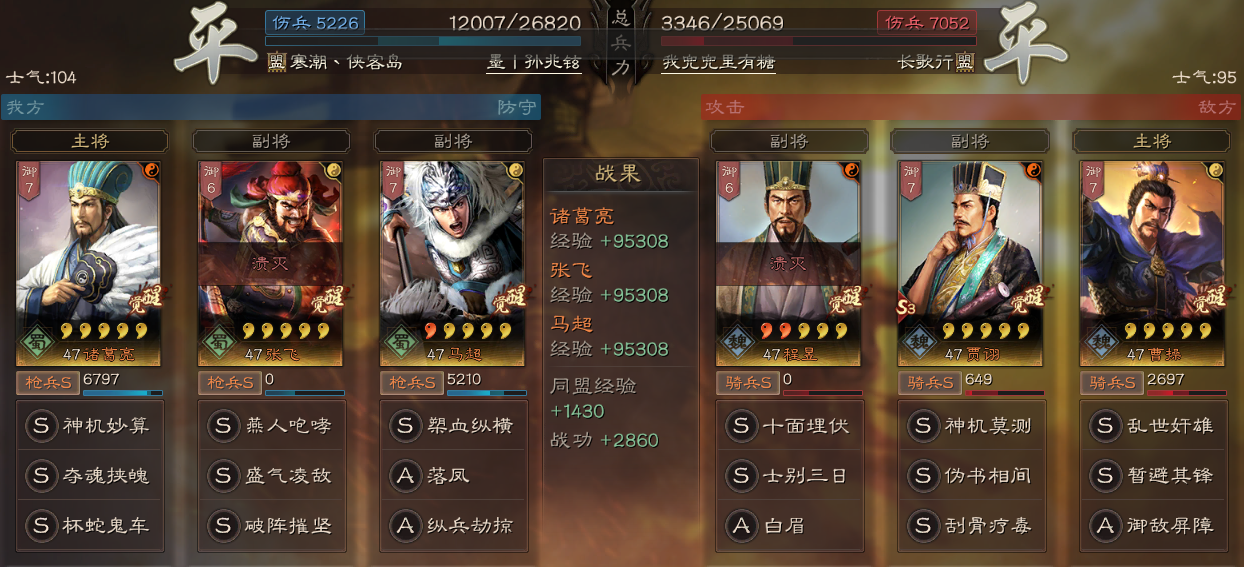Image resolution: width=1244 pixels, height=567 pixels.
Task: Select the 御敌屏障 skill
Action: point(1152,526)
